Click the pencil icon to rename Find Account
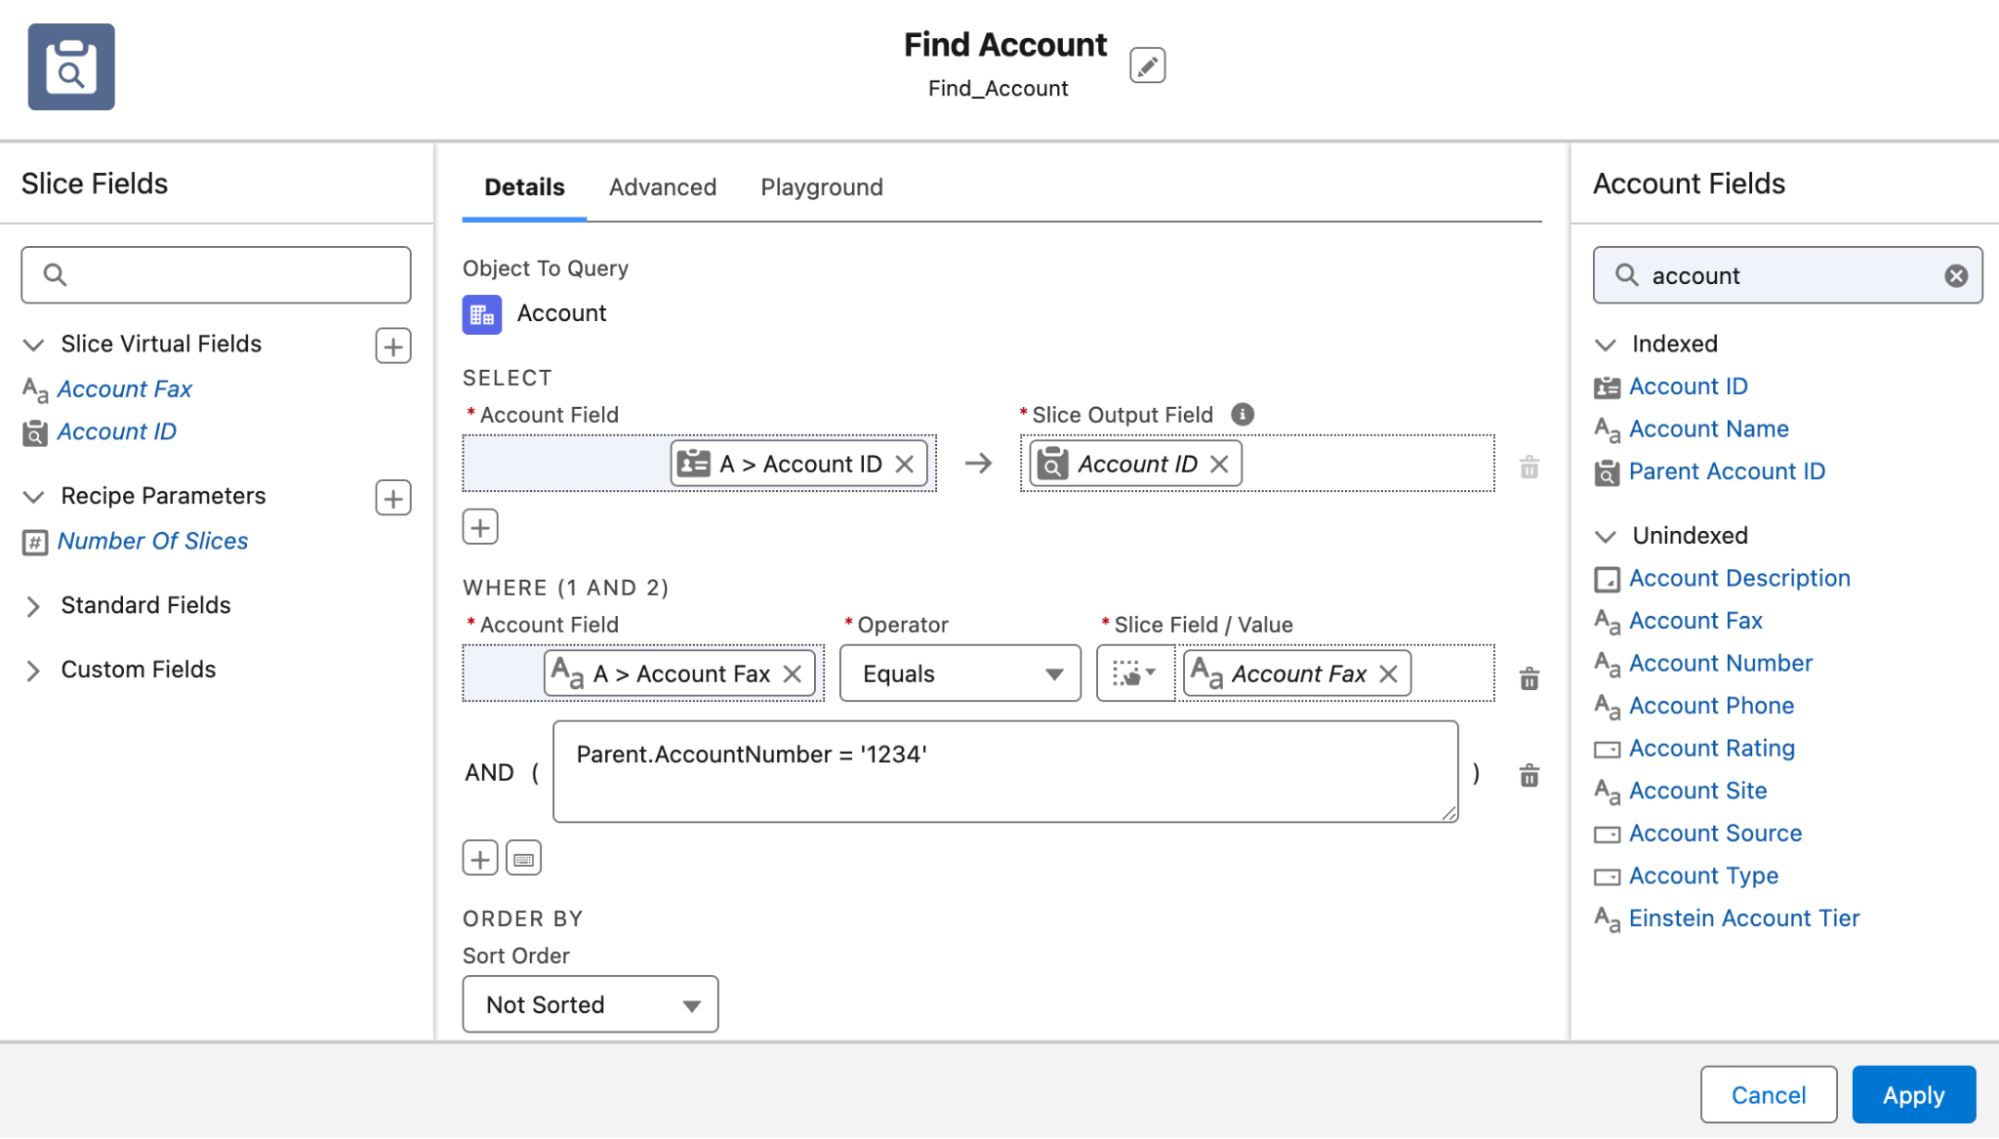Image resolution: width=1999 pixels, height=1139 pixels. pos(1147,64)
